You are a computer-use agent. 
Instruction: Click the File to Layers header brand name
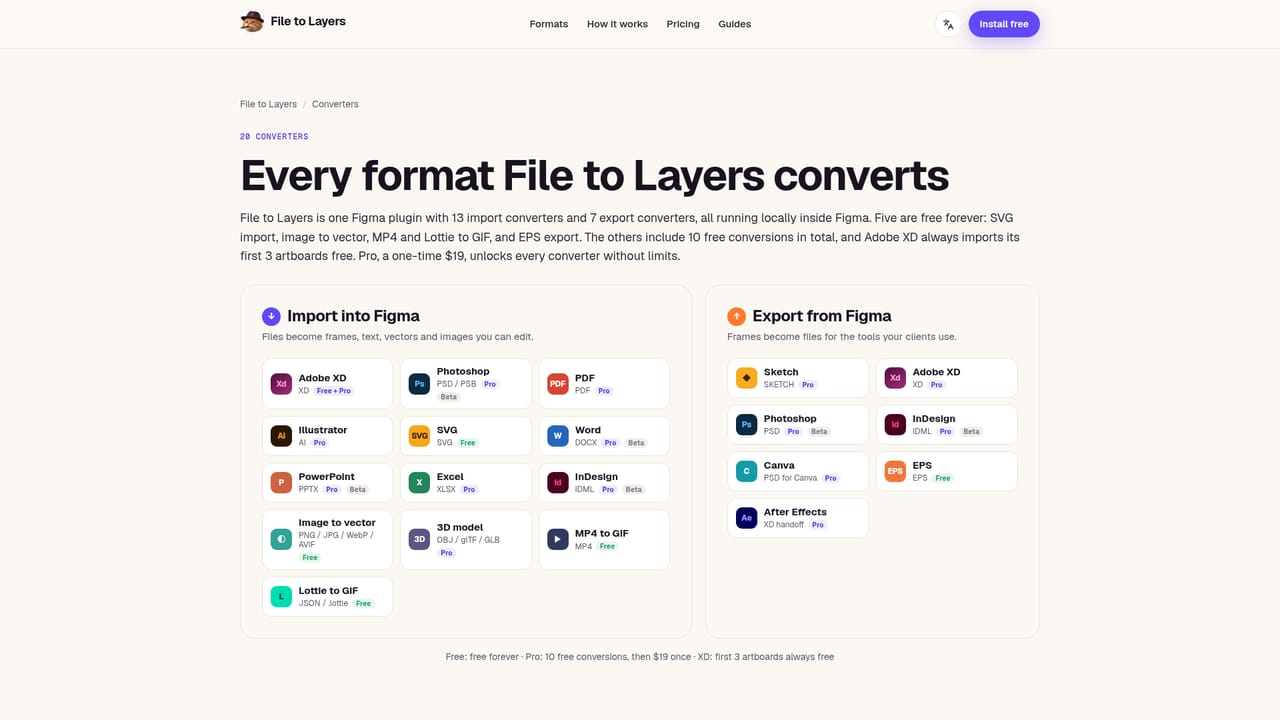pos(308,21)
